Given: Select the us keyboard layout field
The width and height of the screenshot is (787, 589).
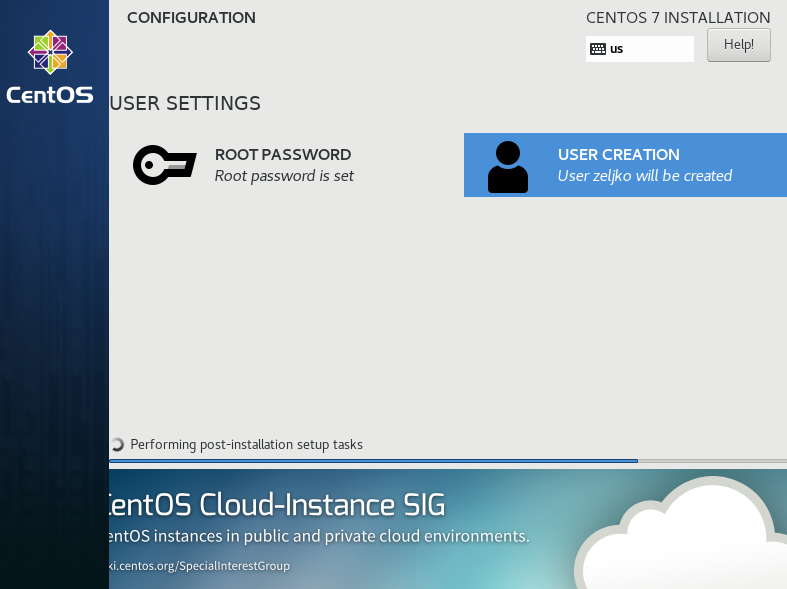Looking at the screenshot, I should [x=639, y=49].
